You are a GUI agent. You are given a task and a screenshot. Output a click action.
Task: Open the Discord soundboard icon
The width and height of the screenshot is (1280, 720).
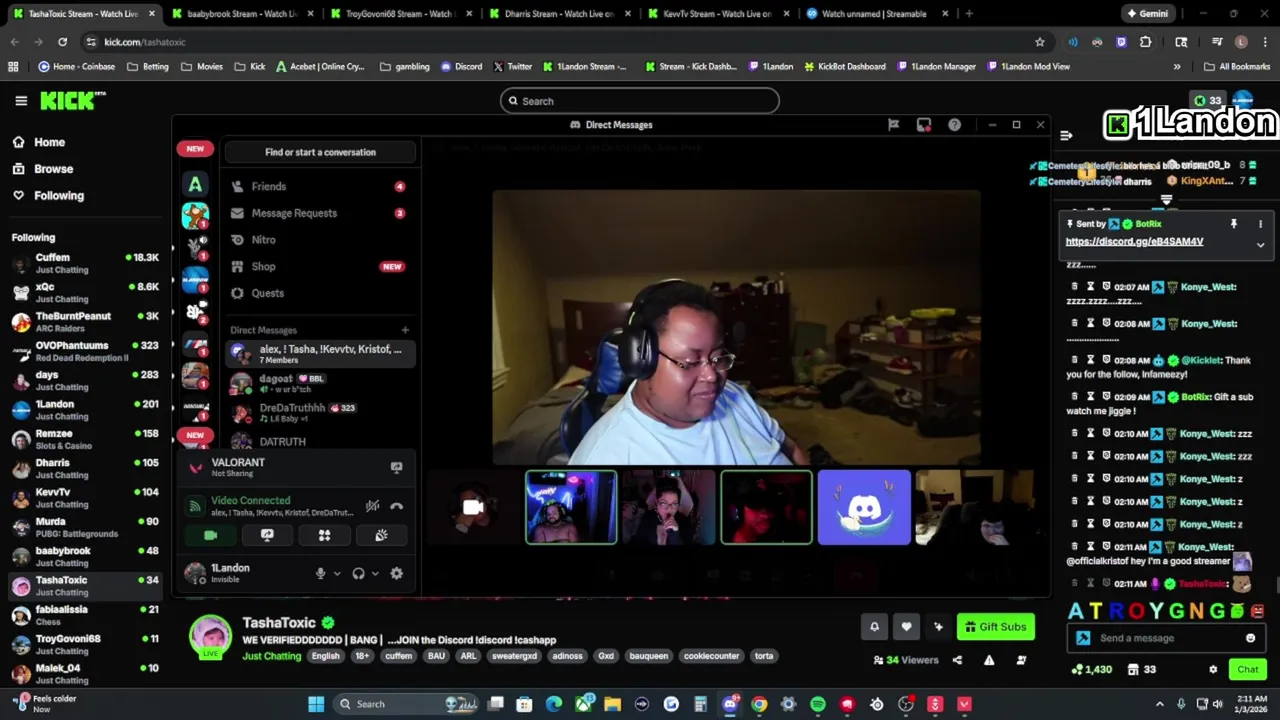(x=381, y=535)
